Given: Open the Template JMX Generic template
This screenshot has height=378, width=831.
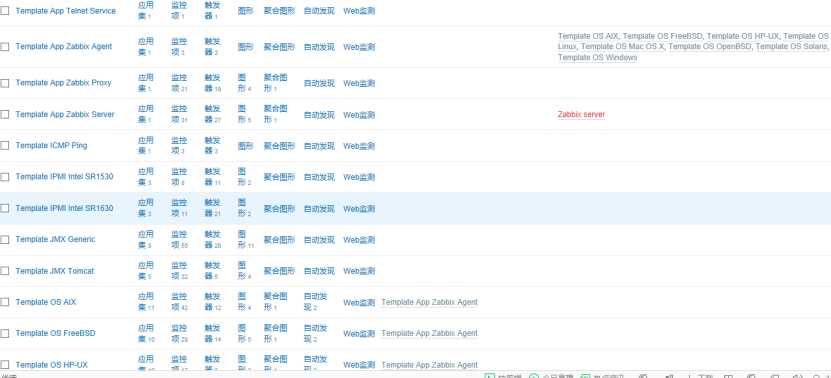Looking at the screenshot, I should click(55, 239).
